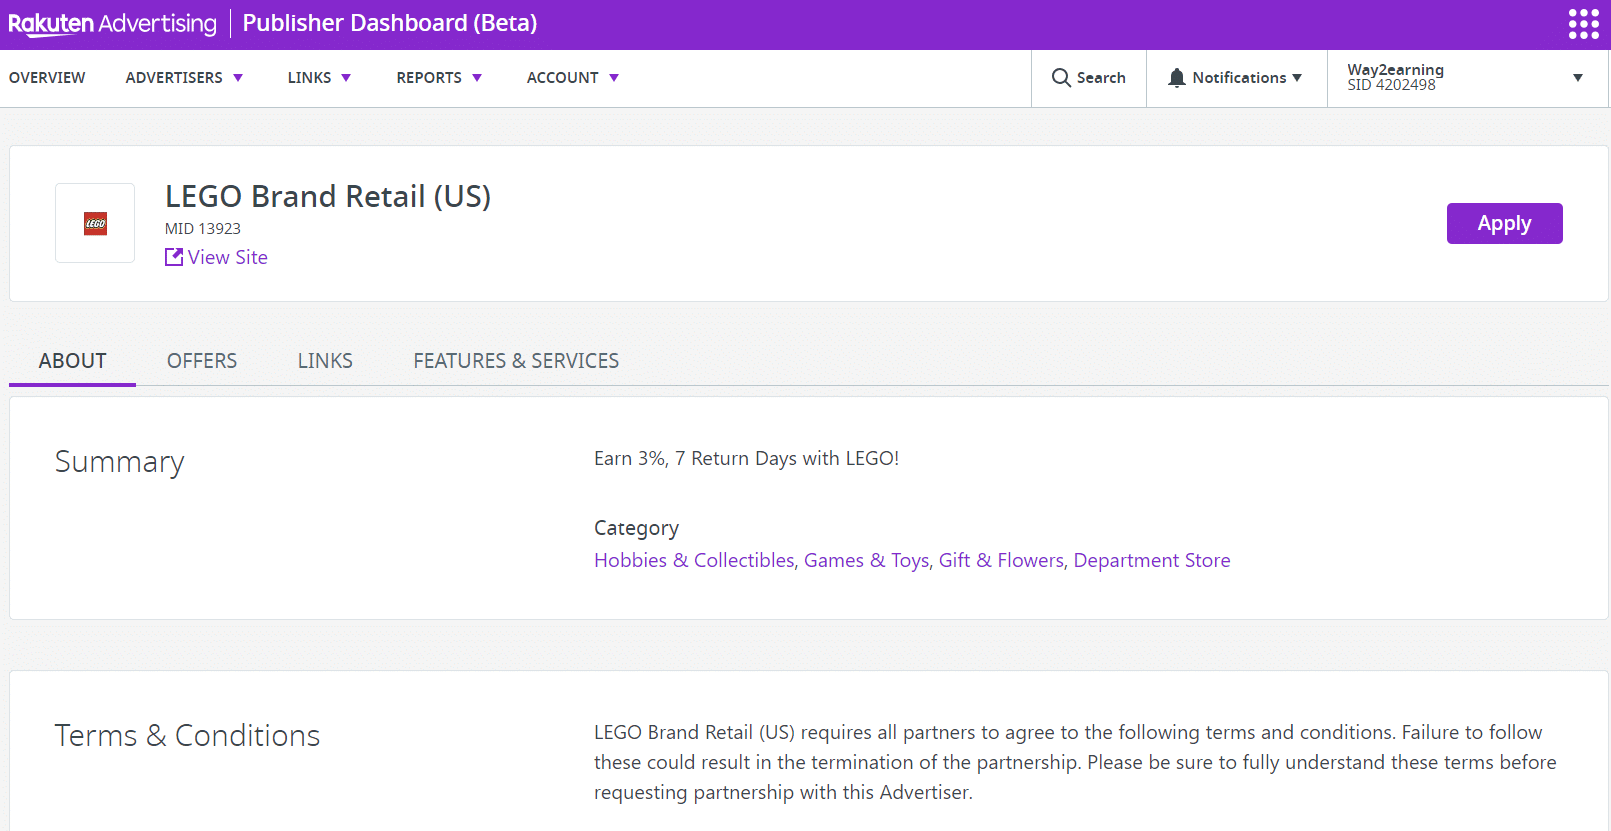Expand the Links menu arrow
1611x831 pixels.
(x=346, y=78)
